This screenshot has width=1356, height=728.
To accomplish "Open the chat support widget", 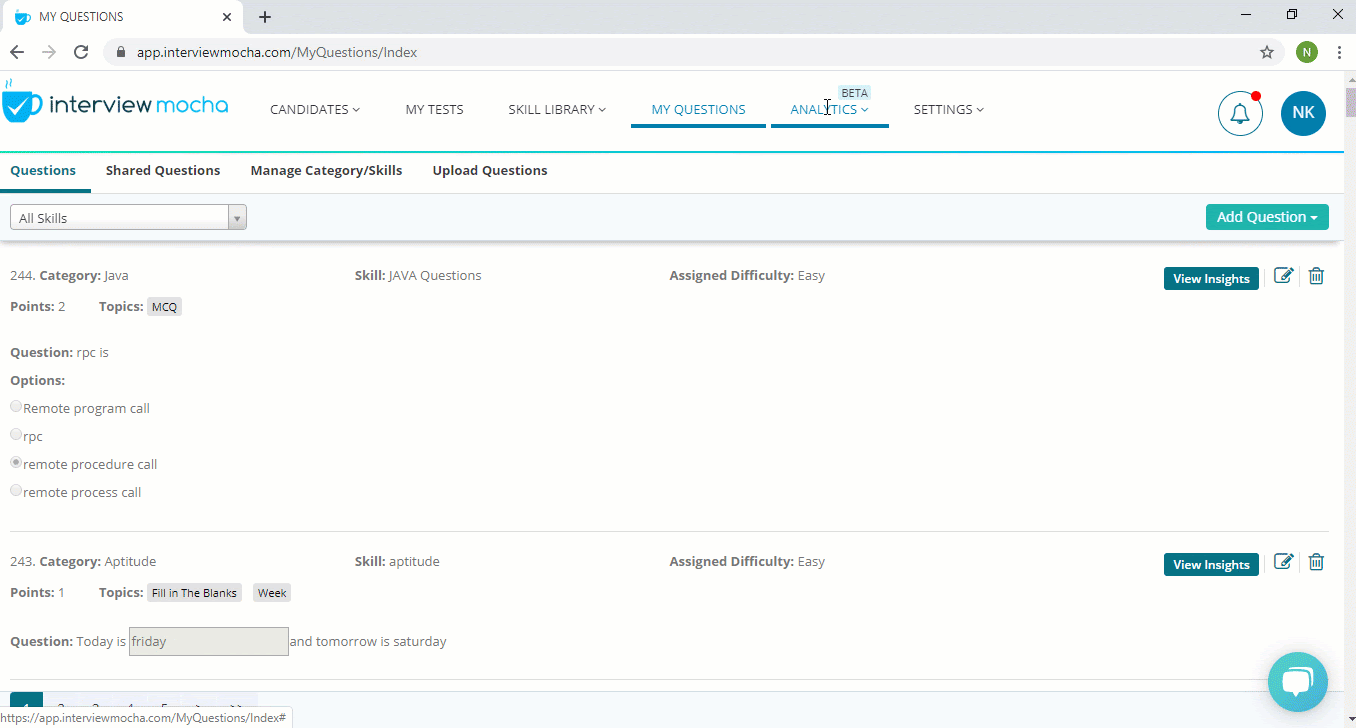I will [x=1297, y=681].
